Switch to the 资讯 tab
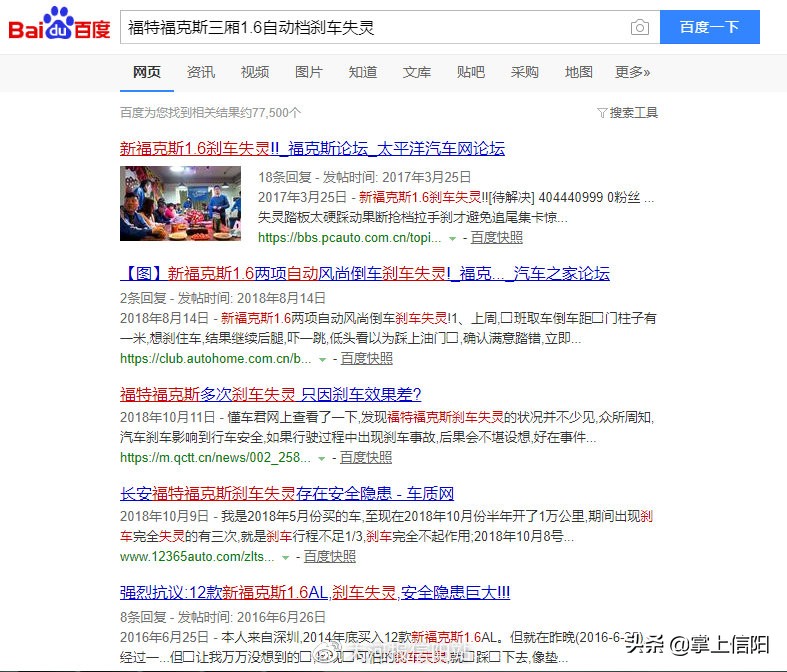787x672 pixels. pyautogui.click(x=201, y=72)
